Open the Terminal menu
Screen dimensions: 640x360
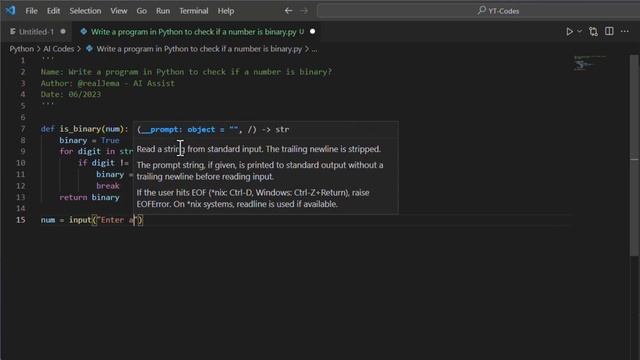pos(194,11)
